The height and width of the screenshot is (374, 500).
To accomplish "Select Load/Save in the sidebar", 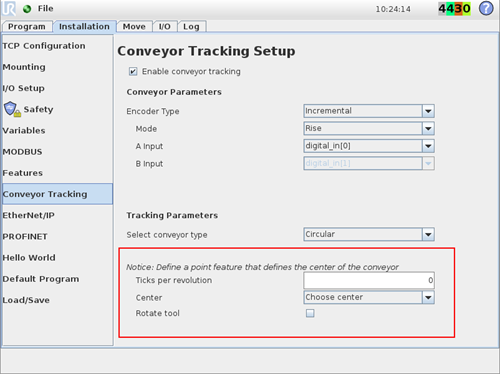I will (26, 300).
